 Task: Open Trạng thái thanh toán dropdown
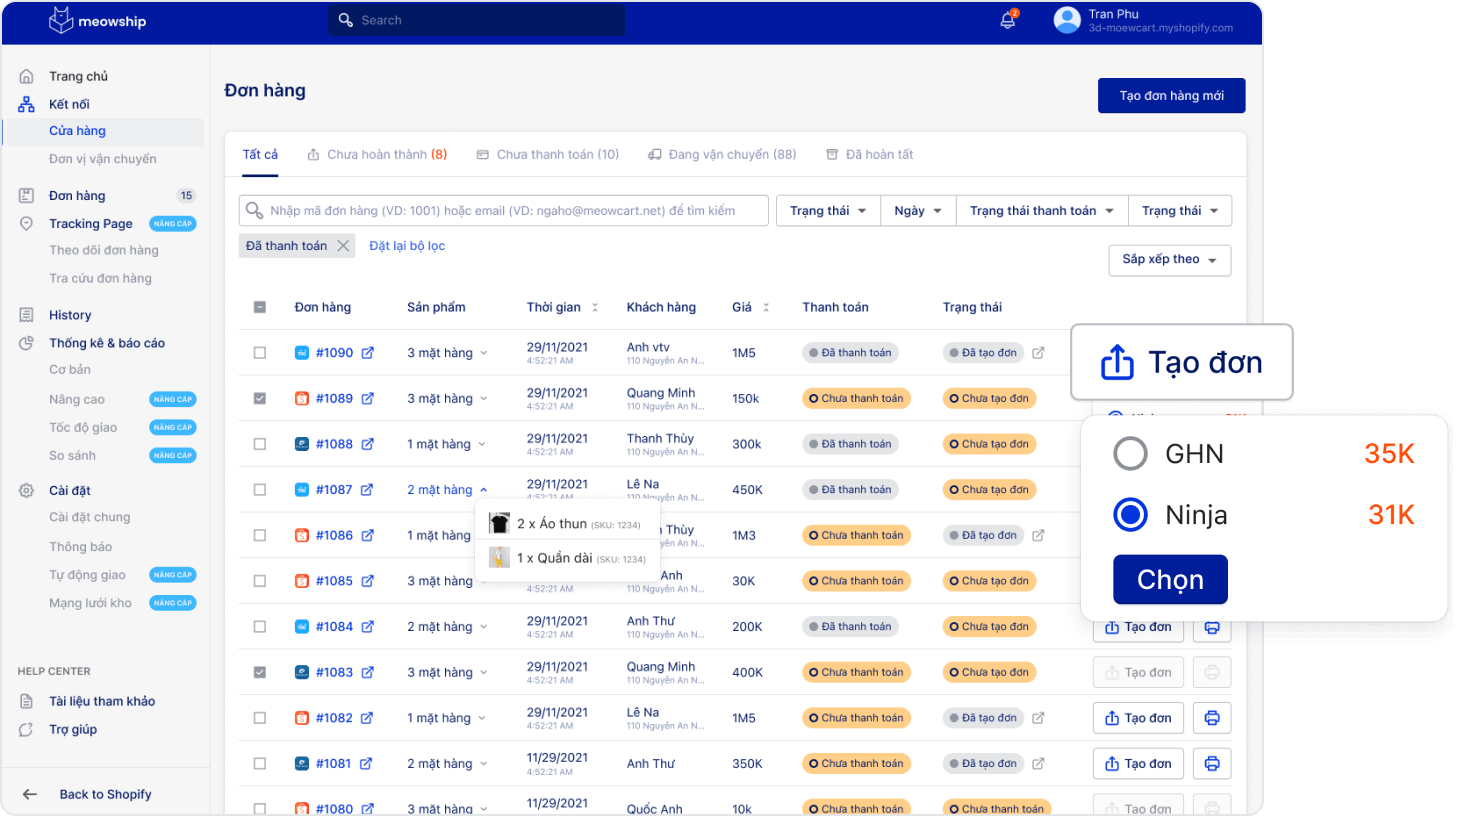1041,211
